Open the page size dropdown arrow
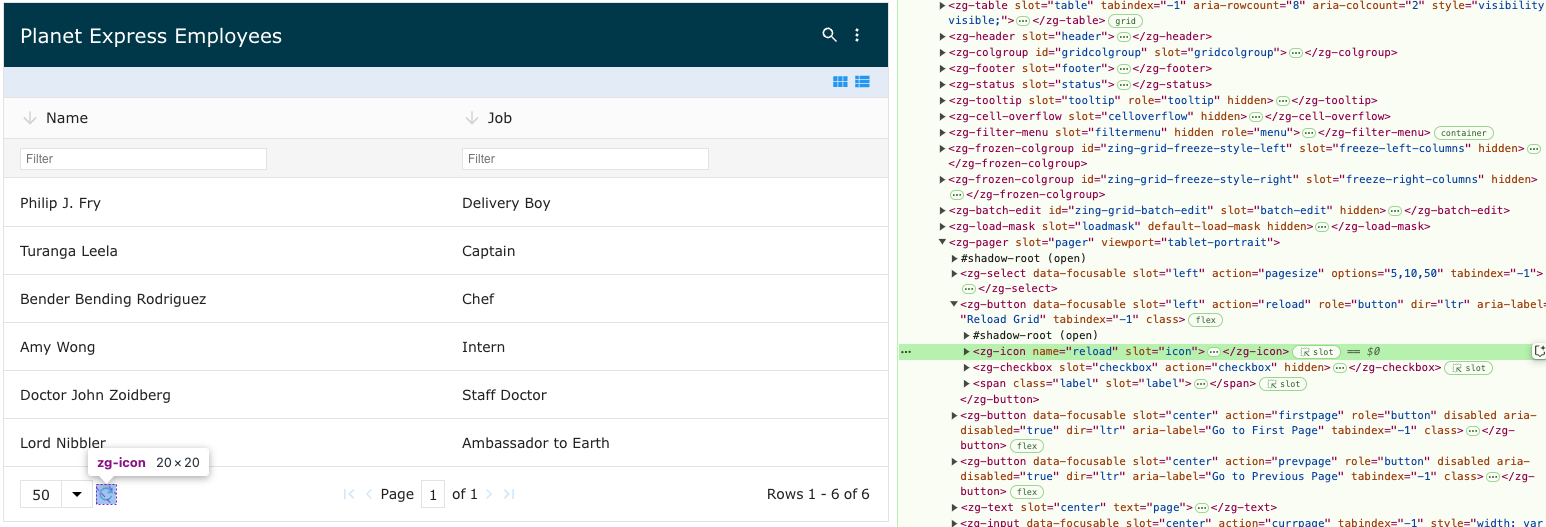 point(77,494)
